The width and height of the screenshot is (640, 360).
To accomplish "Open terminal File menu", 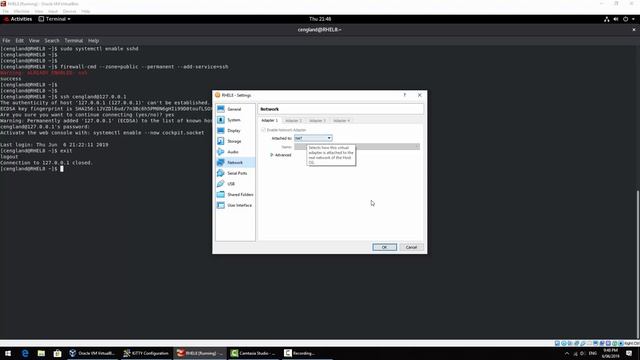I will click(x=6, y=41).
